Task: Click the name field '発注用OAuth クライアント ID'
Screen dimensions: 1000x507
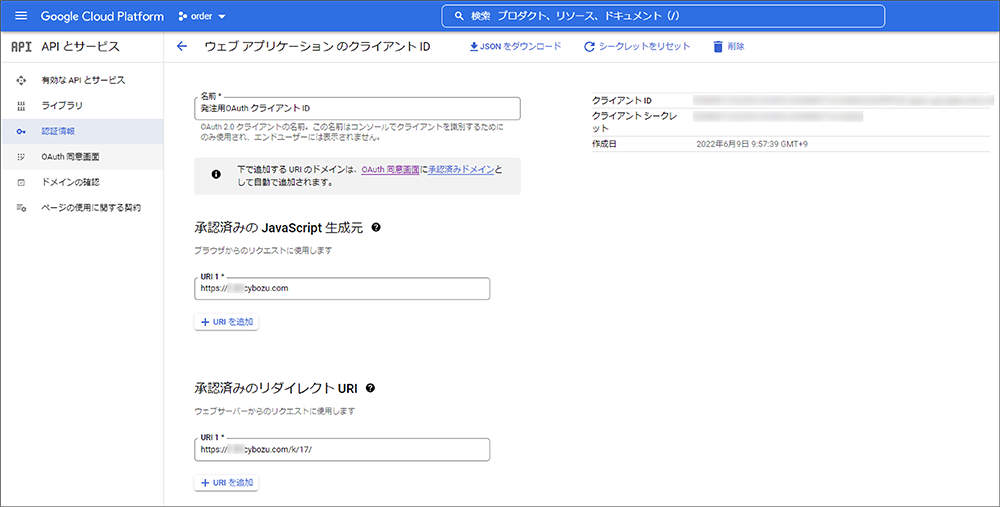Action: (357, 108)
